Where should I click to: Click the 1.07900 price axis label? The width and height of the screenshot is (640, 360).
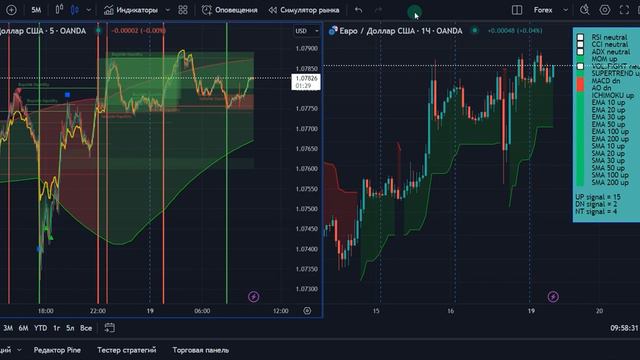(307, 49)
